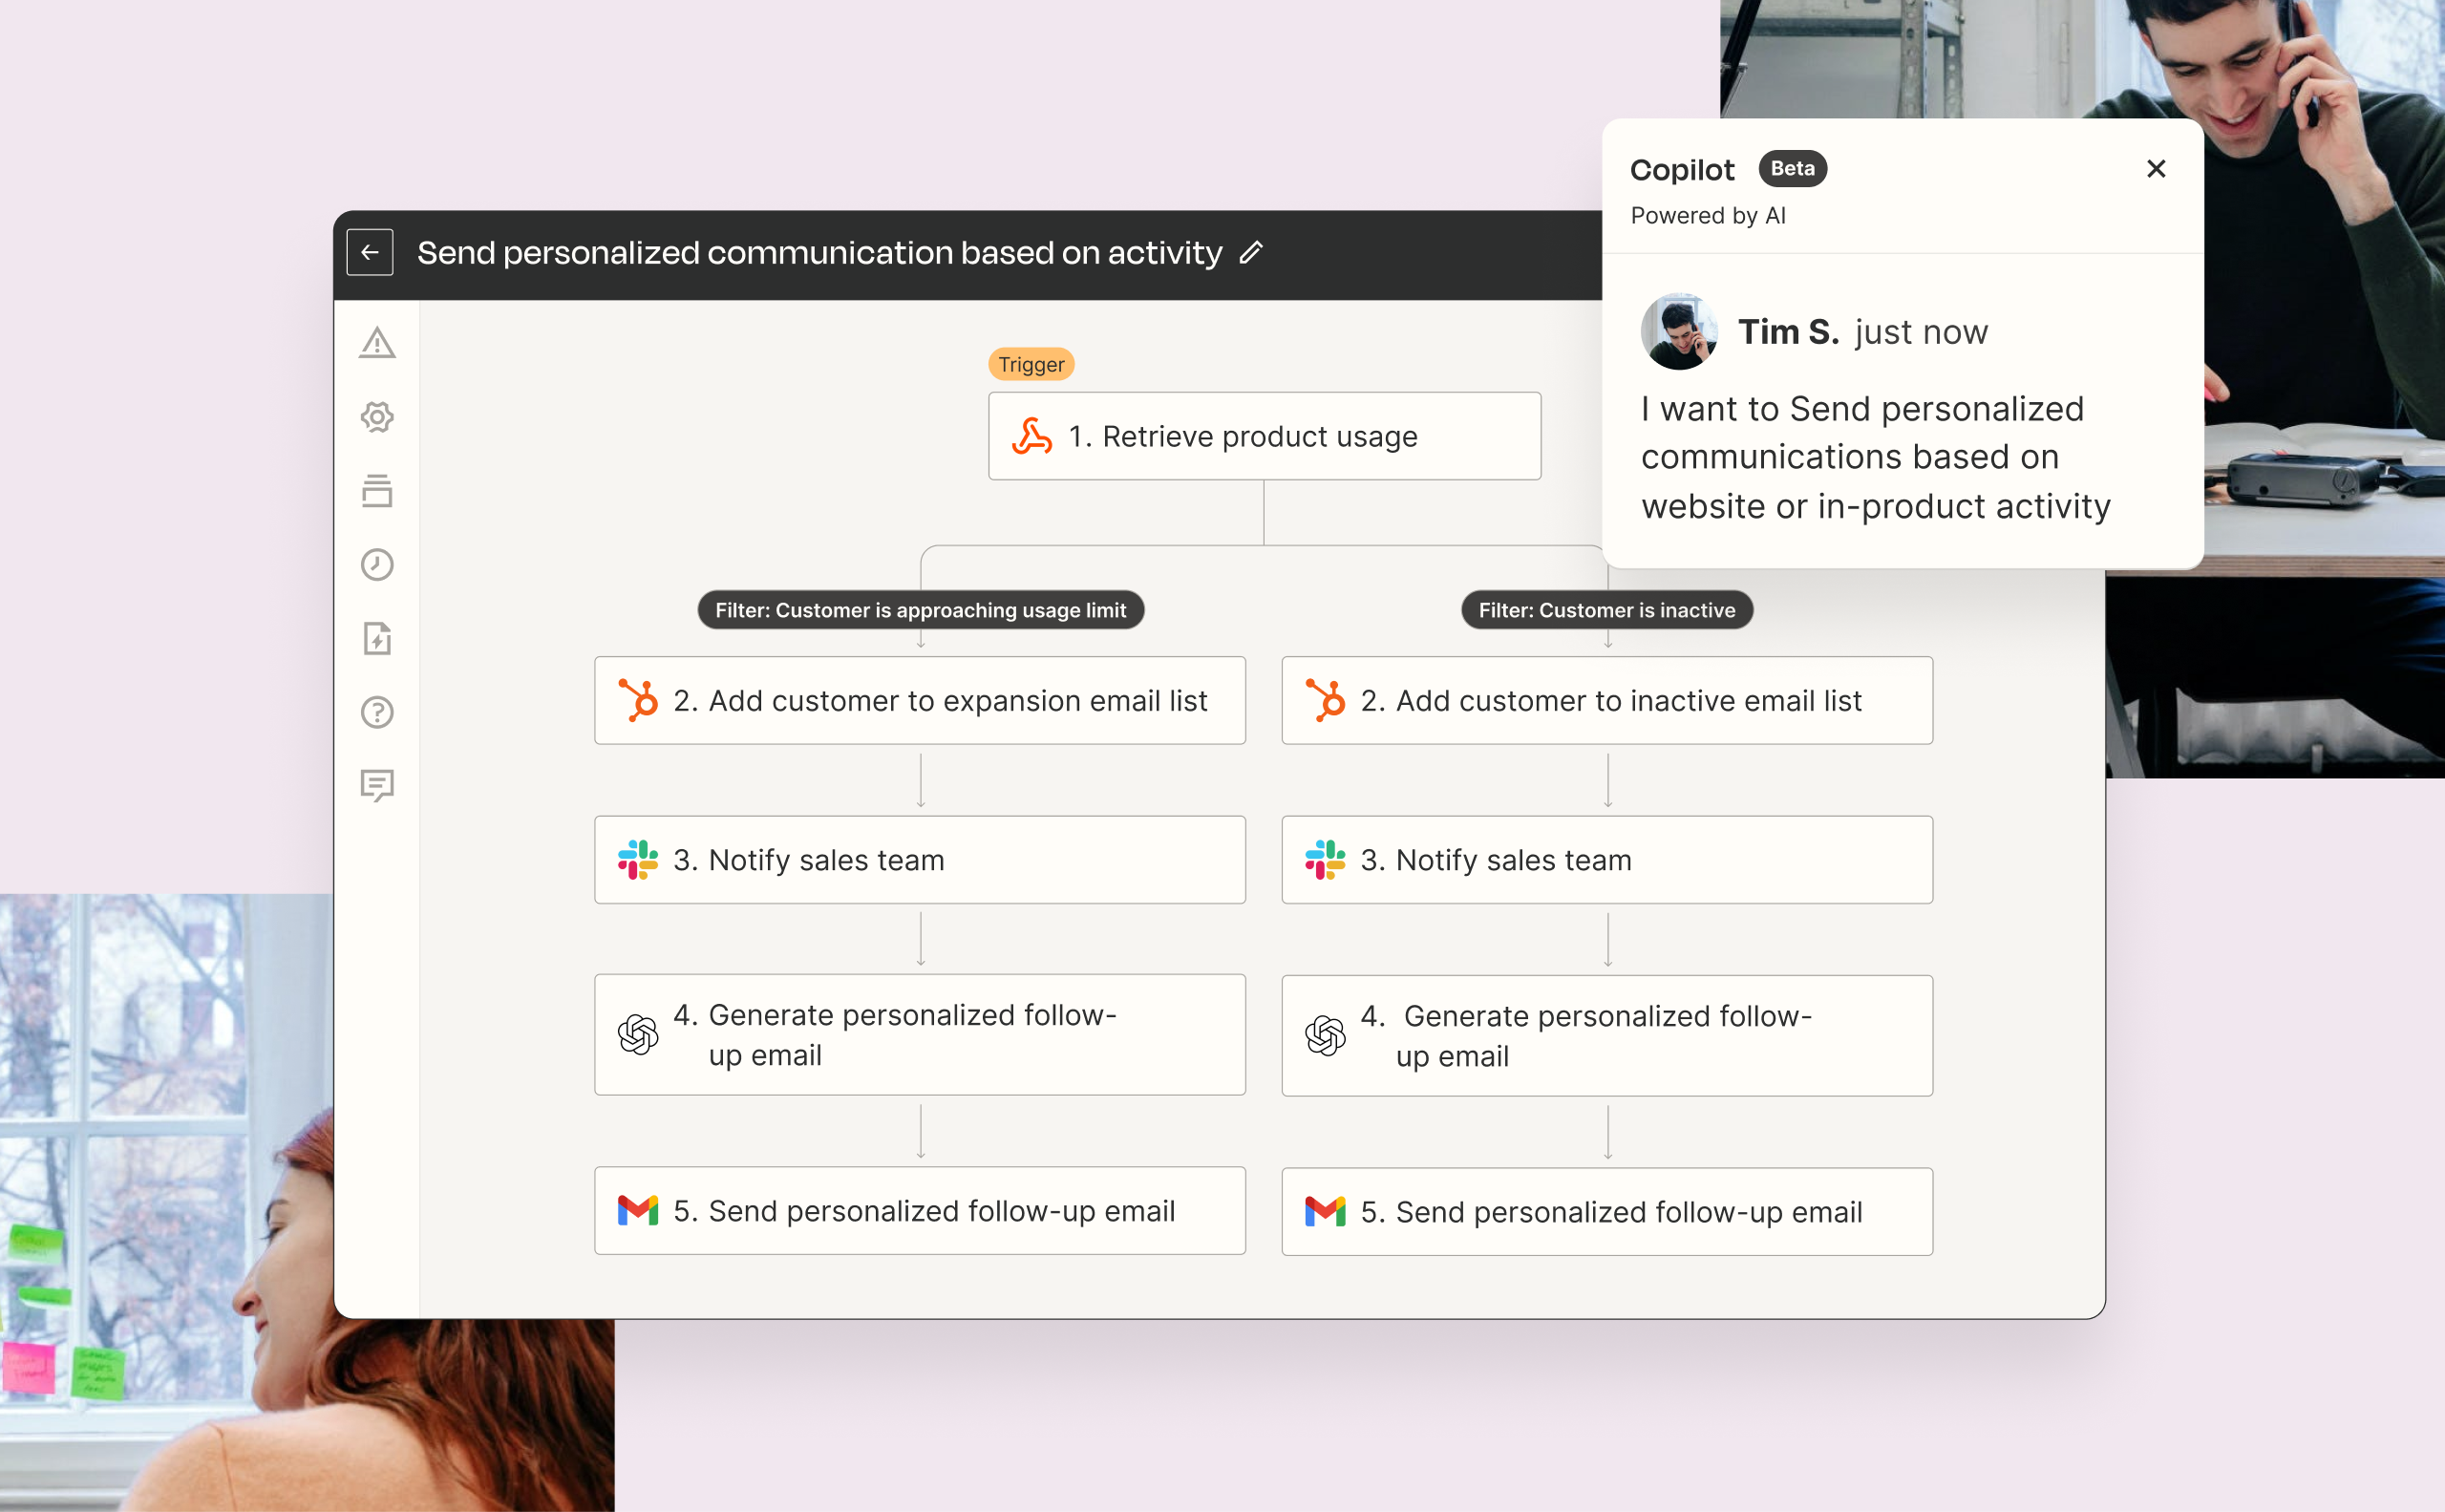This screenshot has height=1512, width=2445.
Task: Select the Retrieve product usage trigger step
Action: pos(1263,436)
